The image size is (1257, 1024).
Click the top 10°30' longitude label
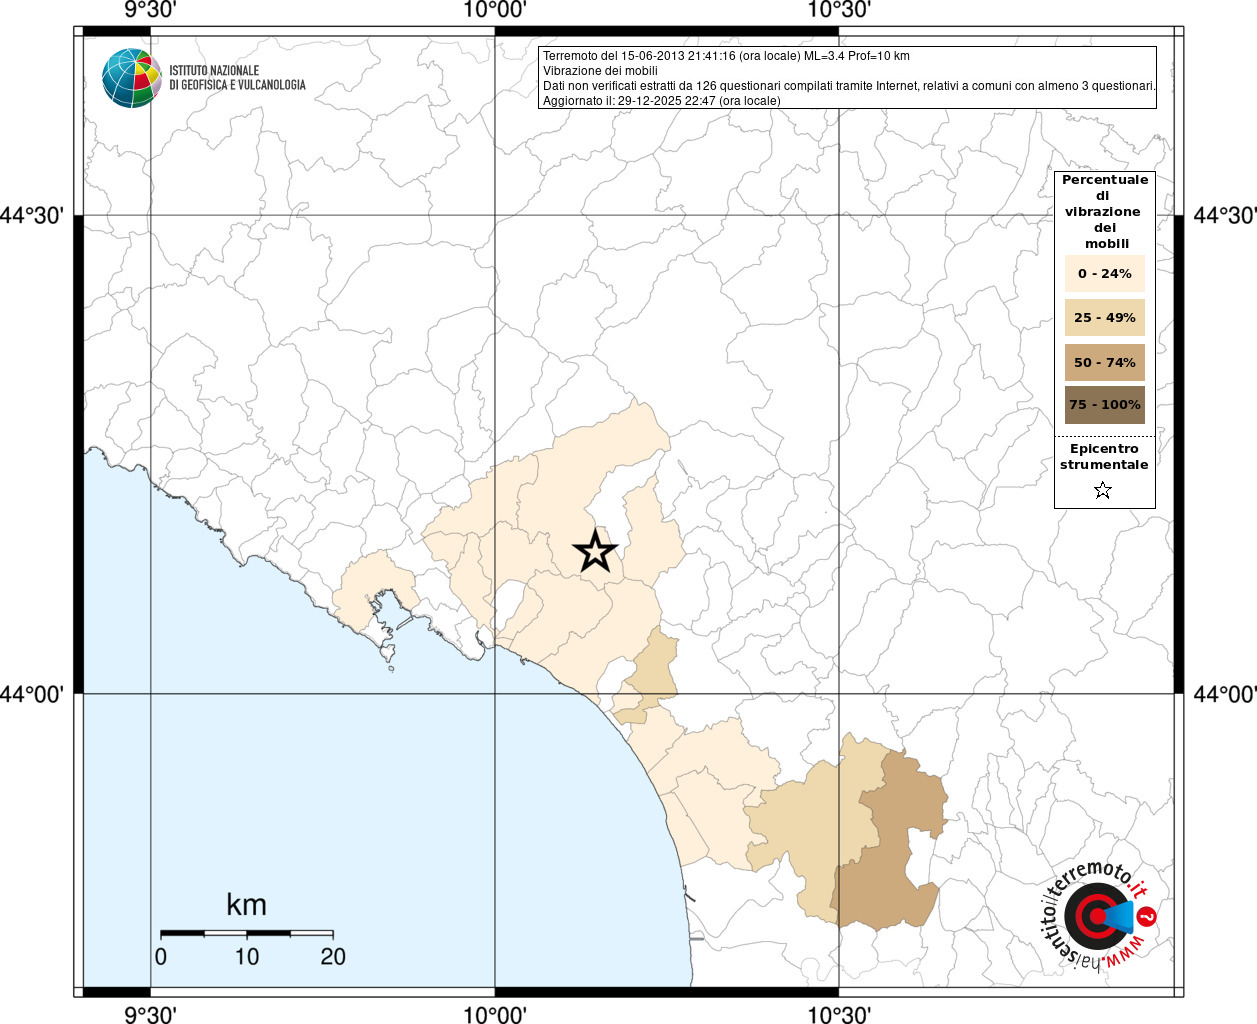click(x=839, y=10)
